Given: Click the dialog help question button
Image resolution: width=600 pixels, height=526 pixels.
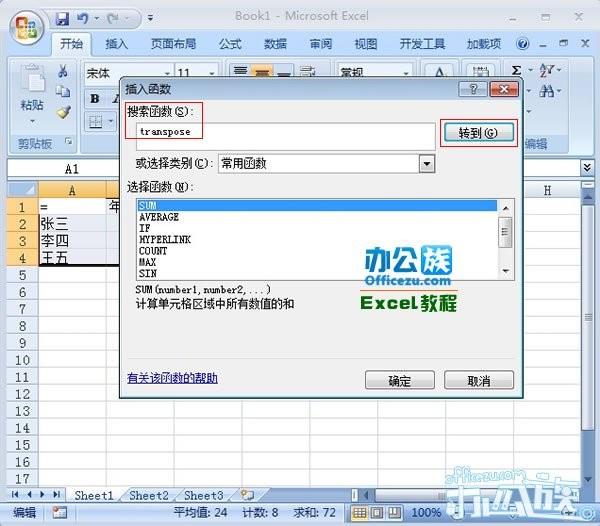Looking at the screenshot, I should tap(473, 89).
